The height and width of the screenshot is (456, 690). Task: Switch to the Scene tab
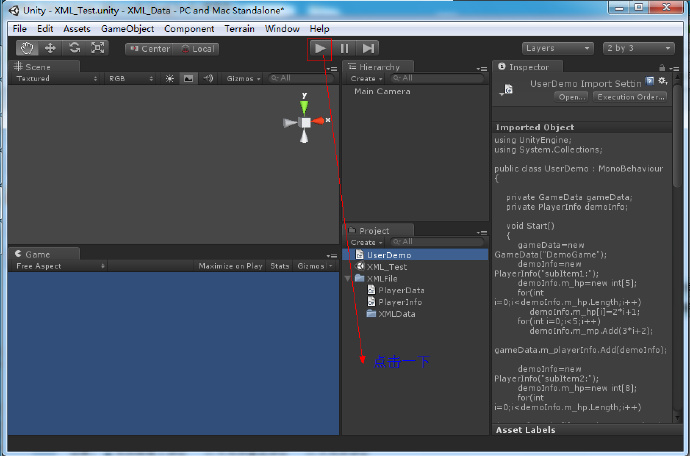pos(44,67)
